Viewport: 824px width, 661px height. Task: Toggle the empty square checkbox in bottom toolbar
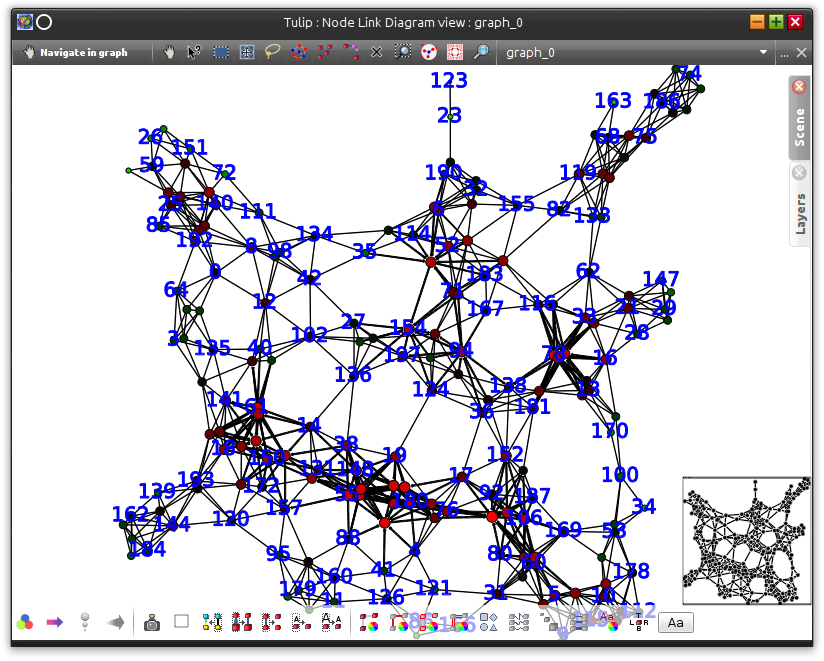[181, 621]
